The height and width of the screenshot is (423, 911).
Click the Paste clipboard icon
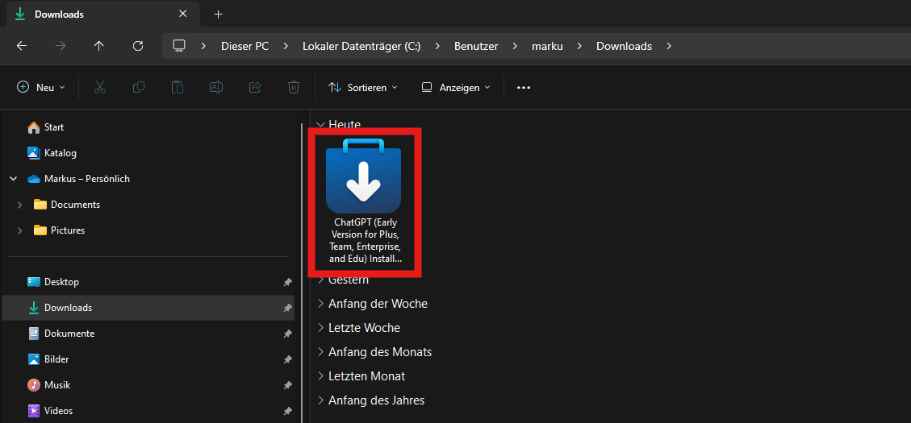177,88
